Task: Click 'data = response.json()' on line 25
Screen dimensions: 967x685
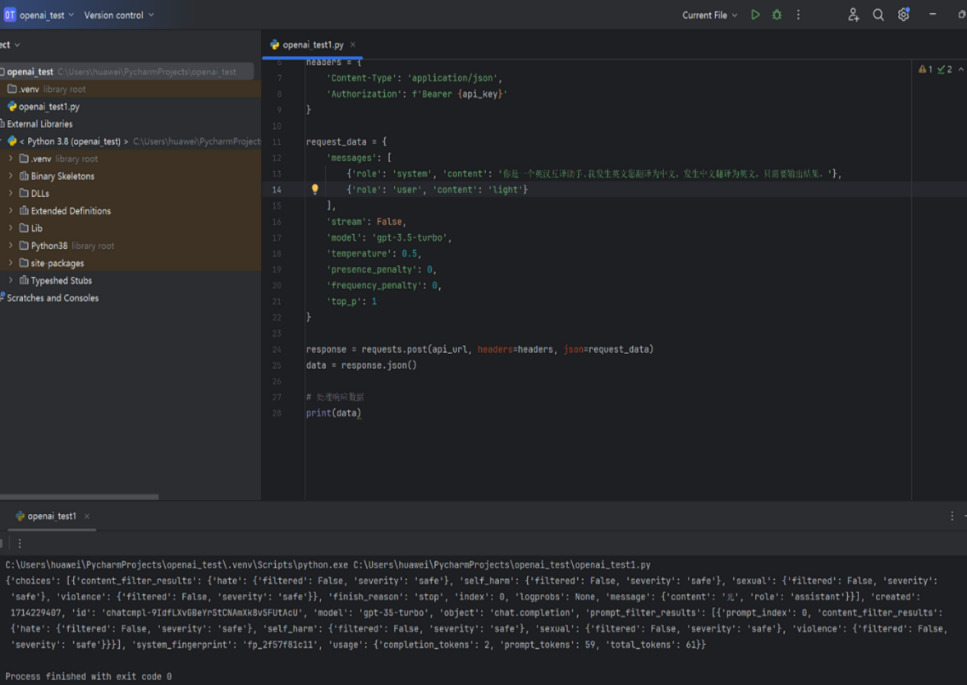Action: (x=361, y=365)
